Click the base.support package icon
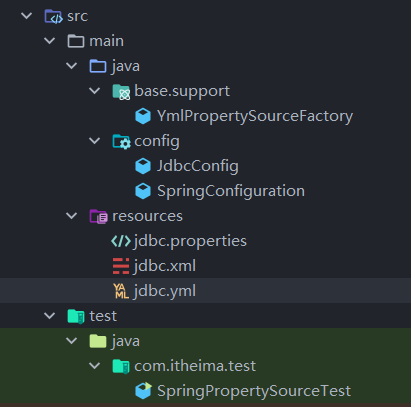411x407 pixels. coord(121,92)
